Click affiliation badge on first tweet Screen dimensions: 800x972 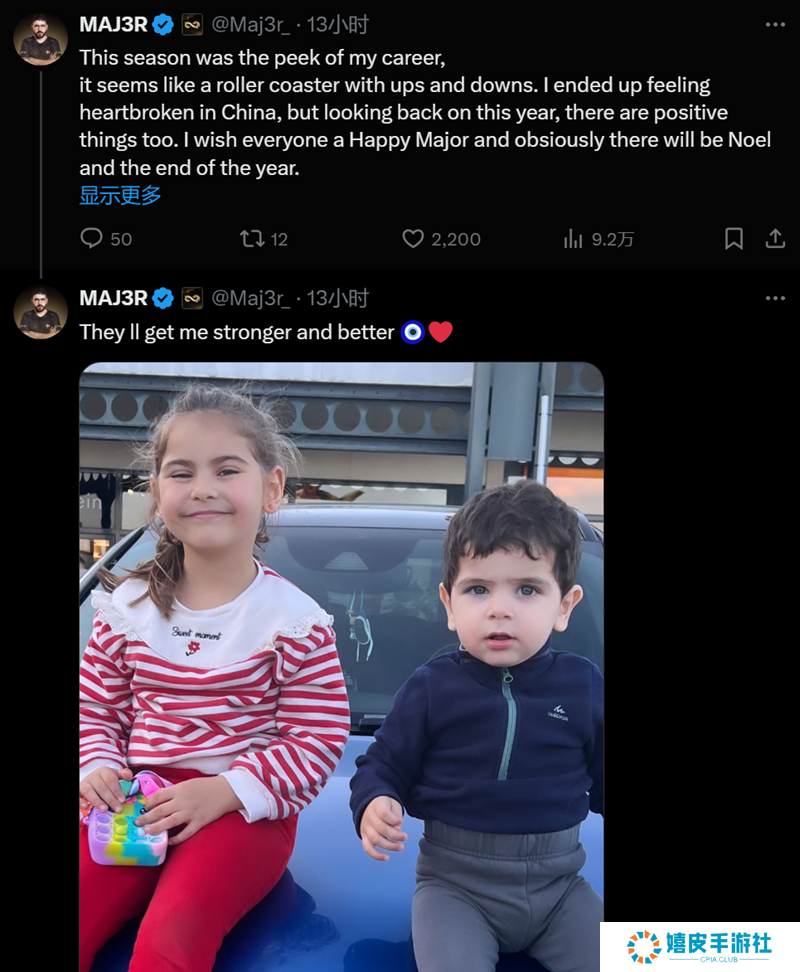click(x=192, y=24)
